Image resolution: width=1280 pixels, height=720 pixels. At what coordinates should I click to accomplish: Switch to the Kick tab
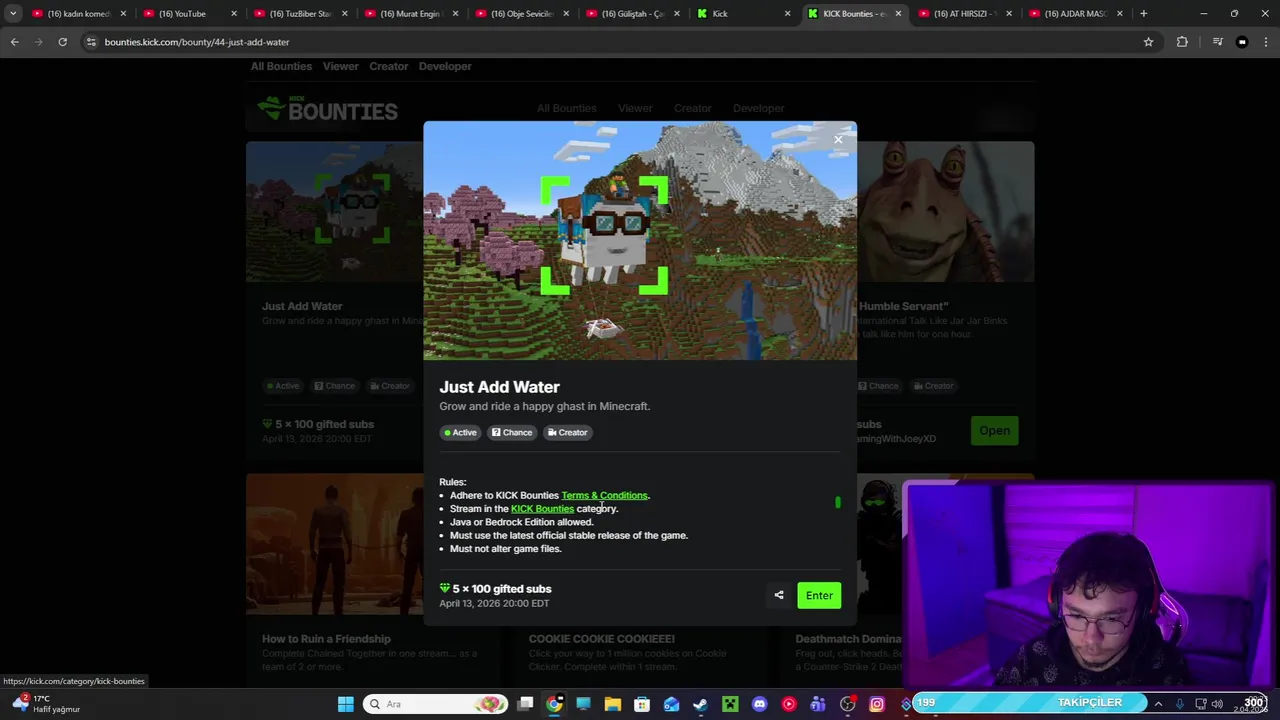(x=744, y=14)
